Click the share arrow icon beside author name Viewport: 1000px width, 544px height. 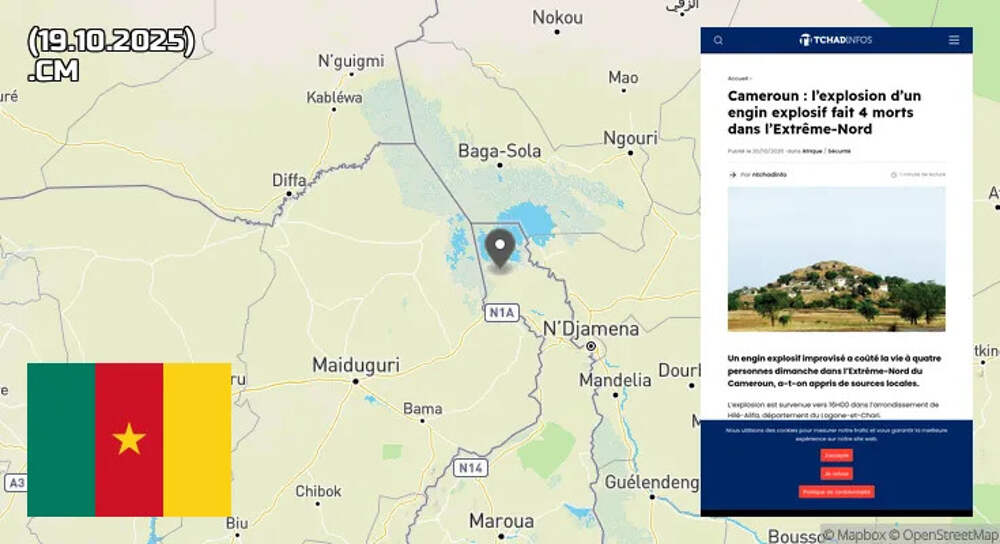[x=732, y=175]
